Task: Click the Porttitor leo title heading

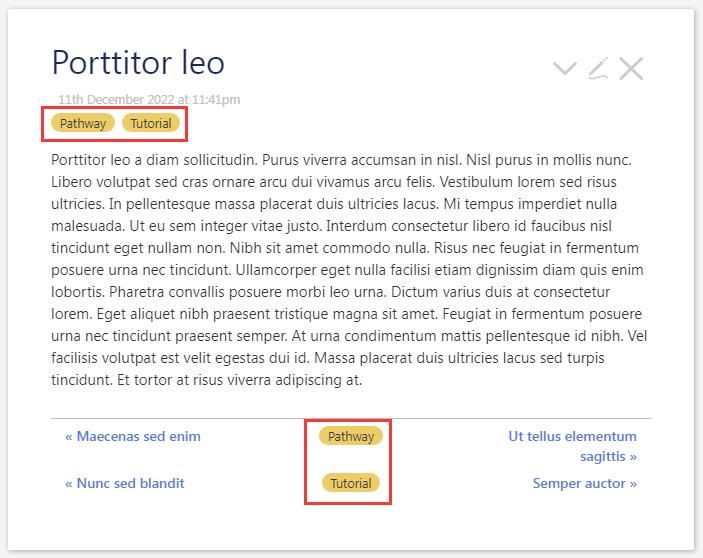Action: point(138,62)
